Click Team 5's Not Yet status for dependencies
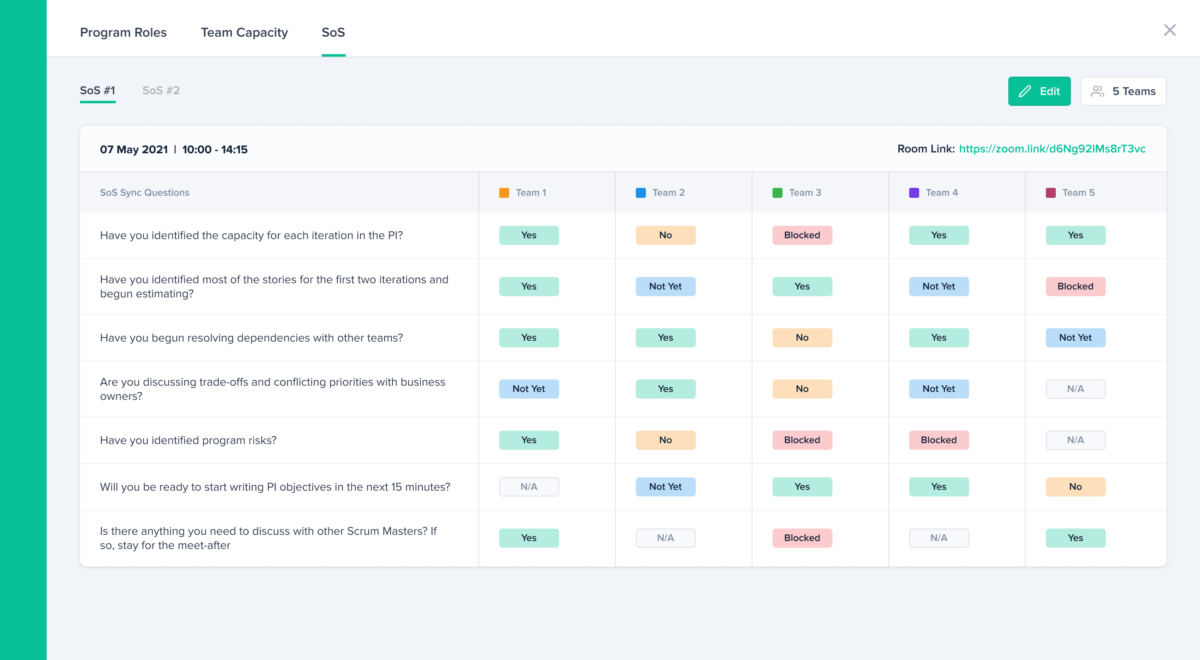 tap(1075, 338)
